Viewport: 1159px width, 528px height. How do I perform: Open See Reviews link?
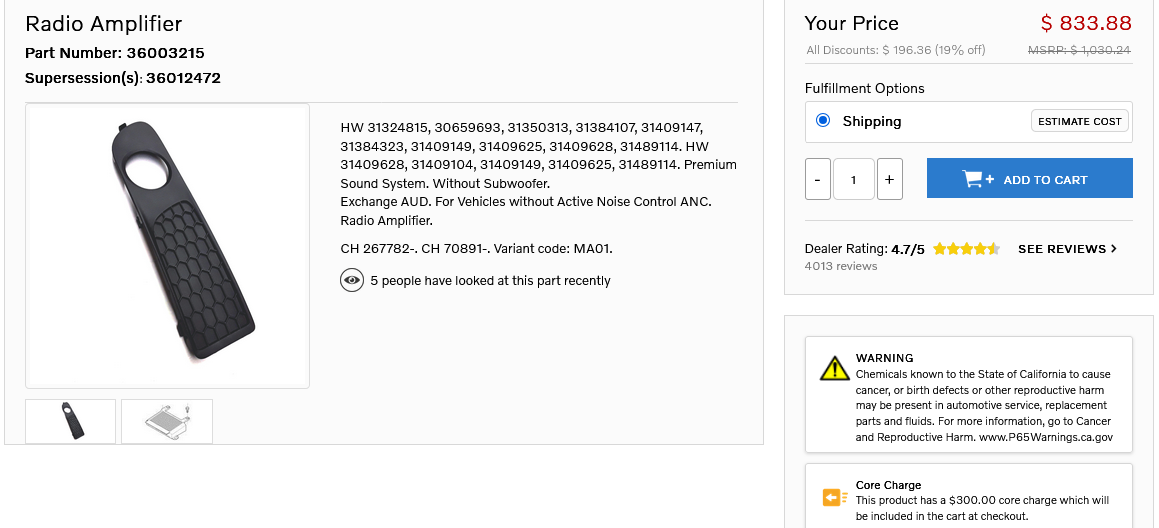pyautogui.click(x=1061, y=249)
